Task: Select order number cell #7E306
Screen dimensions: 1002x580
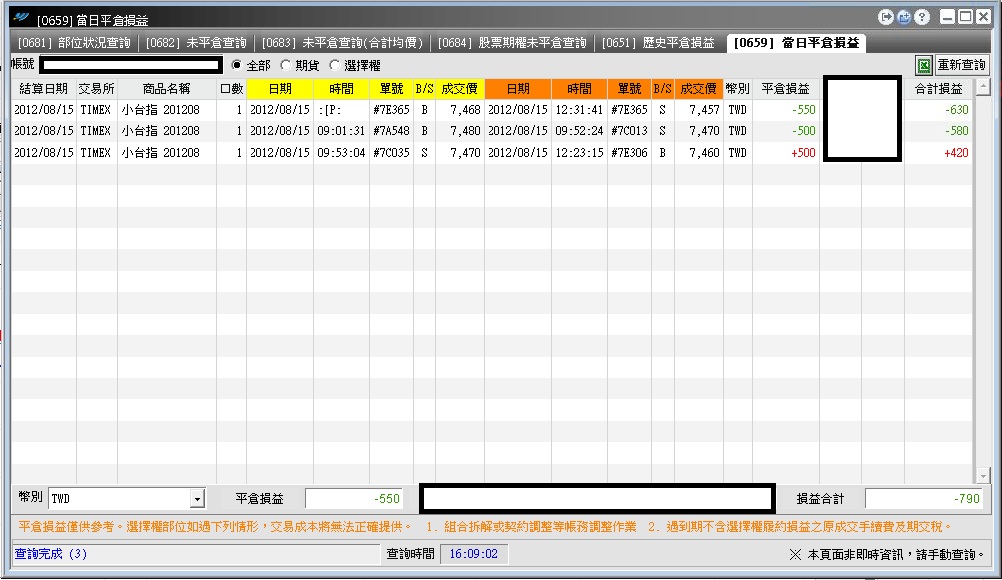Action: pos(629,153)
